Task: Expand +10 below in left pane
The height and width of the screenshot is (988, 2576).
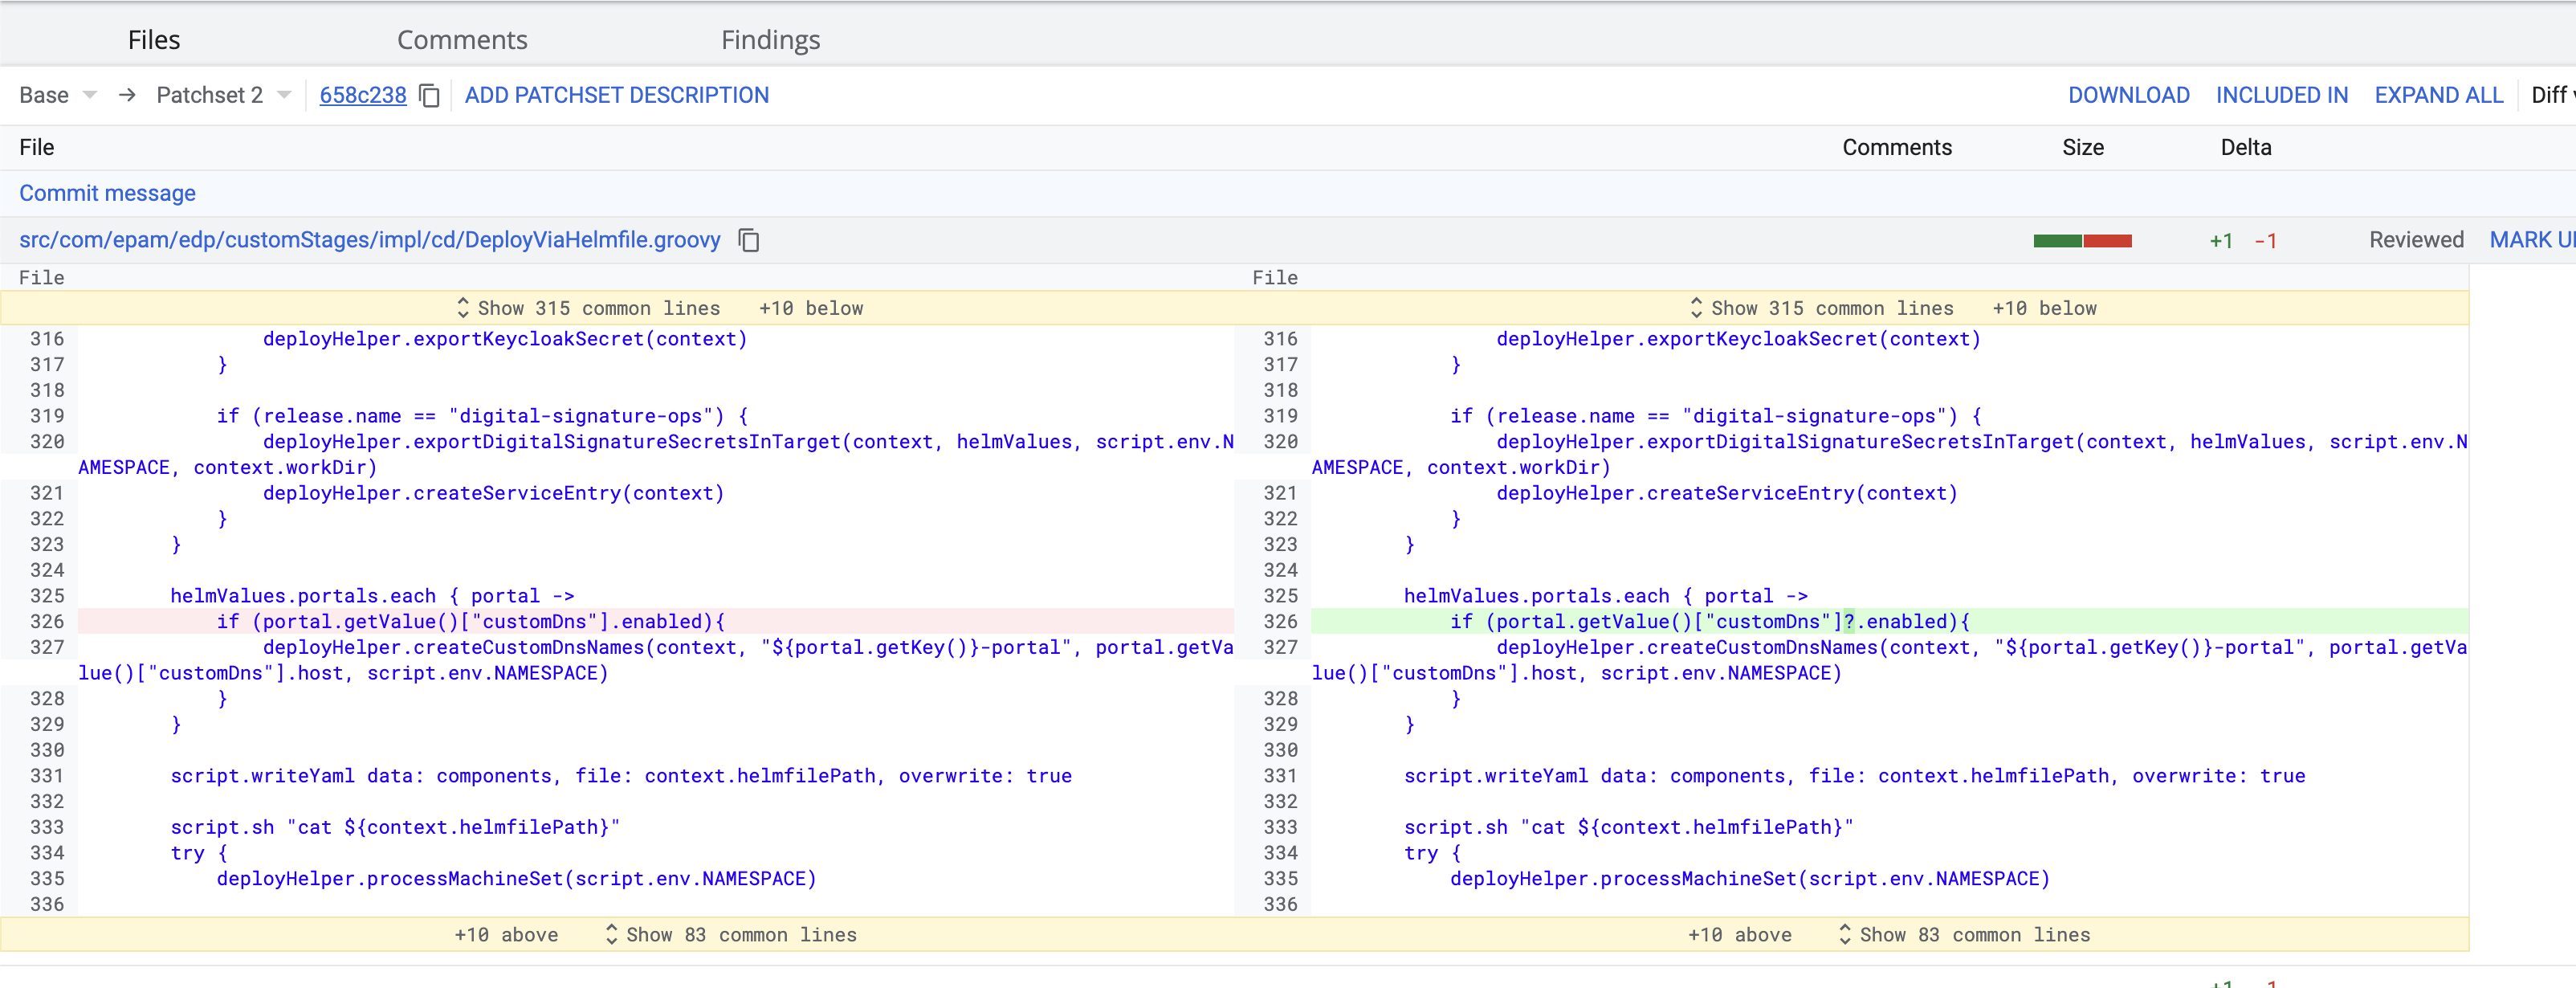Action: click(811, 309)
